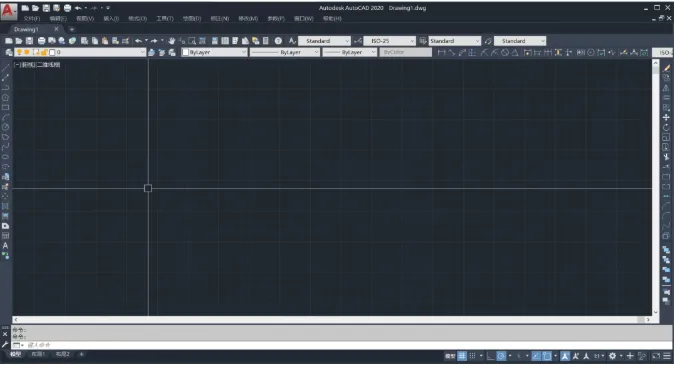This screenshot has height=368, width=674.
Task: Select the Move tool in the modify toolbar
Action: point(666,117)
